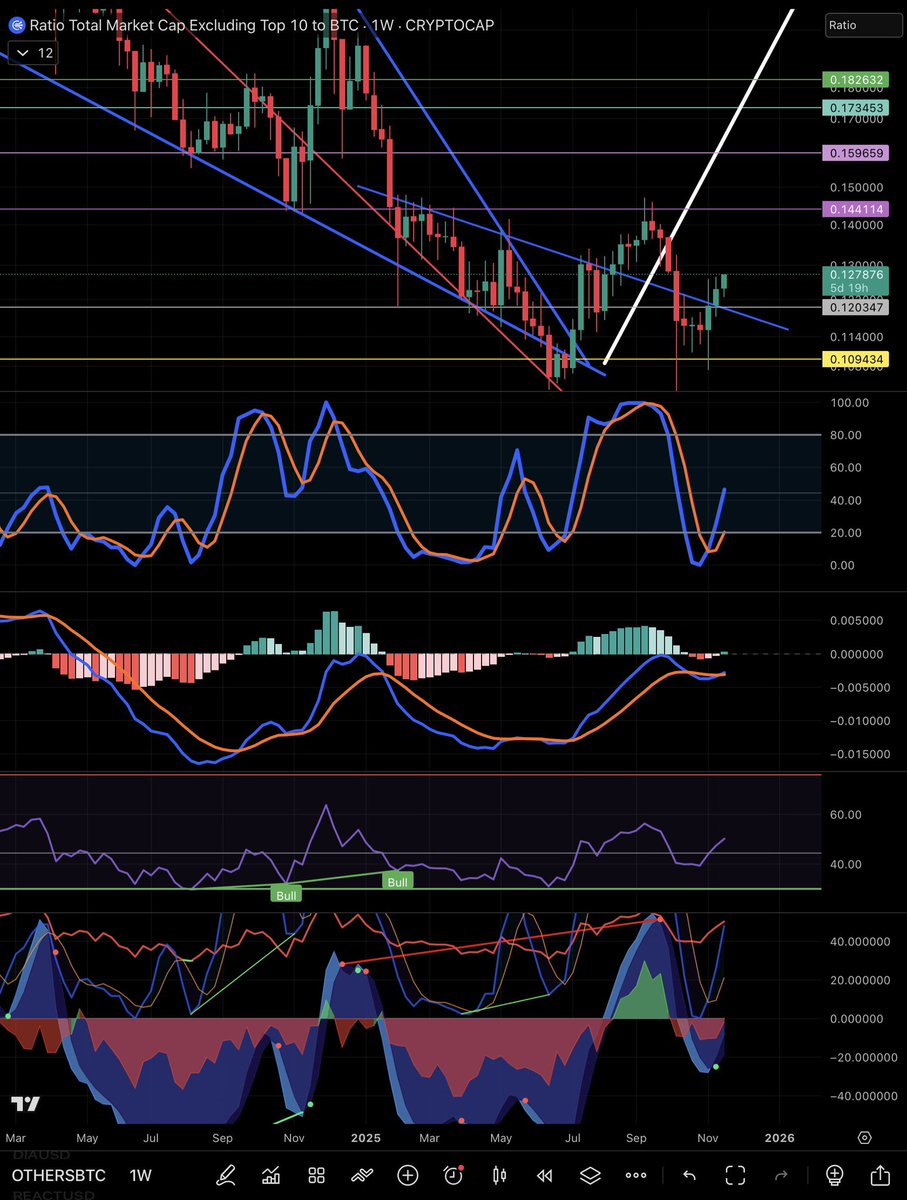Collapse the indicator legend showing 12

coord(33,54)
